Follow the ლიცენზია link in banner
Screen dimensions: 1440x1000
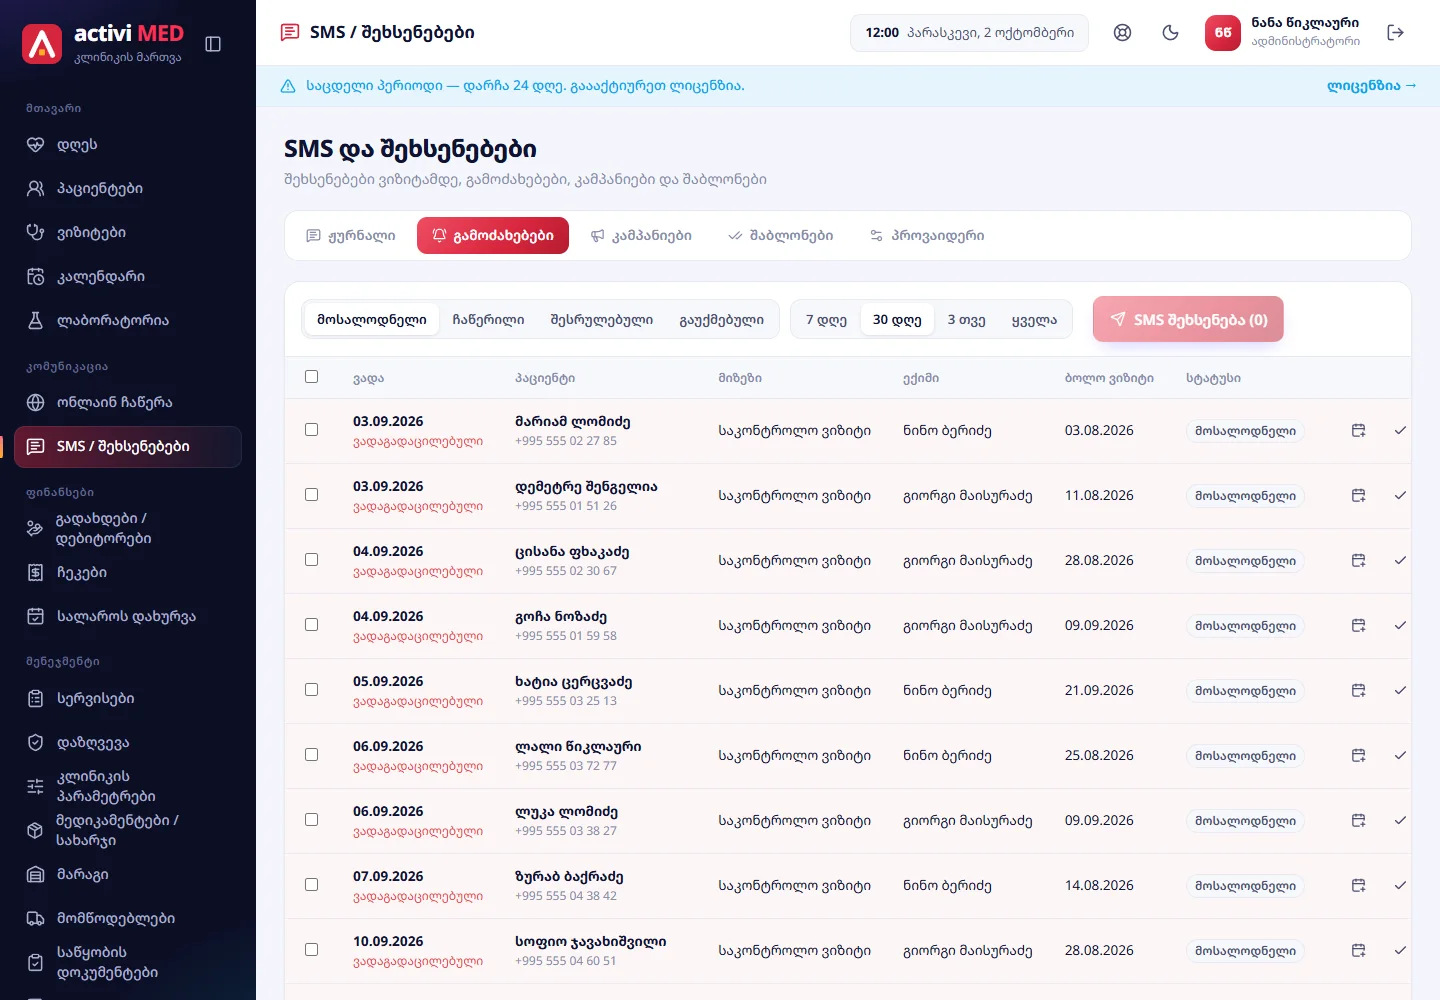click(x=1372, y=86)
